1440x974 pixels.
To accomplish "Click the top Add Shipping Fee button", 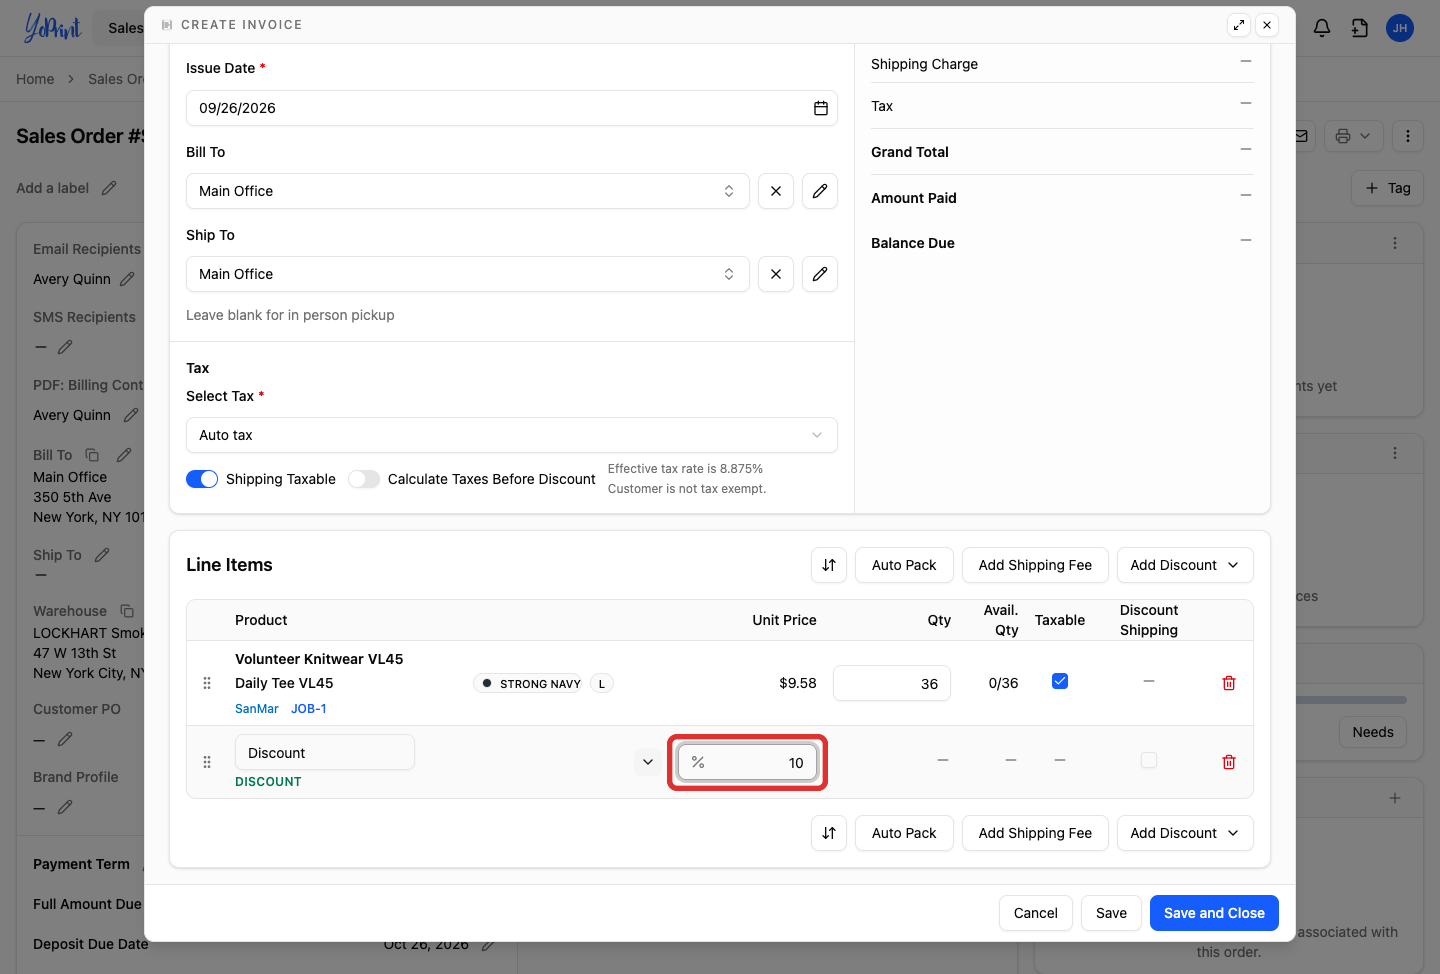I will coord(1035,565).
